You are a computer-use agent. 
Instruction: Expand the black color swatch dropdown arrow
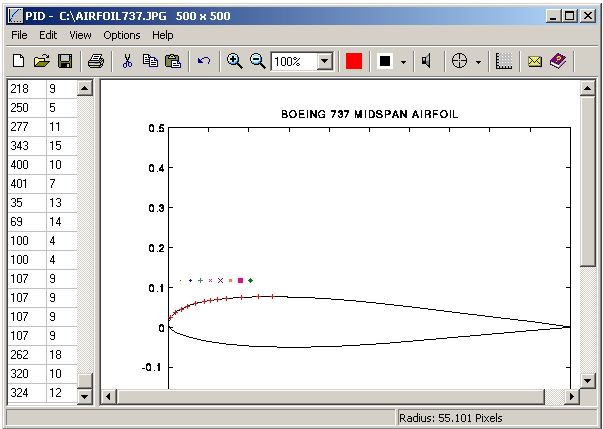coord(403,62)
